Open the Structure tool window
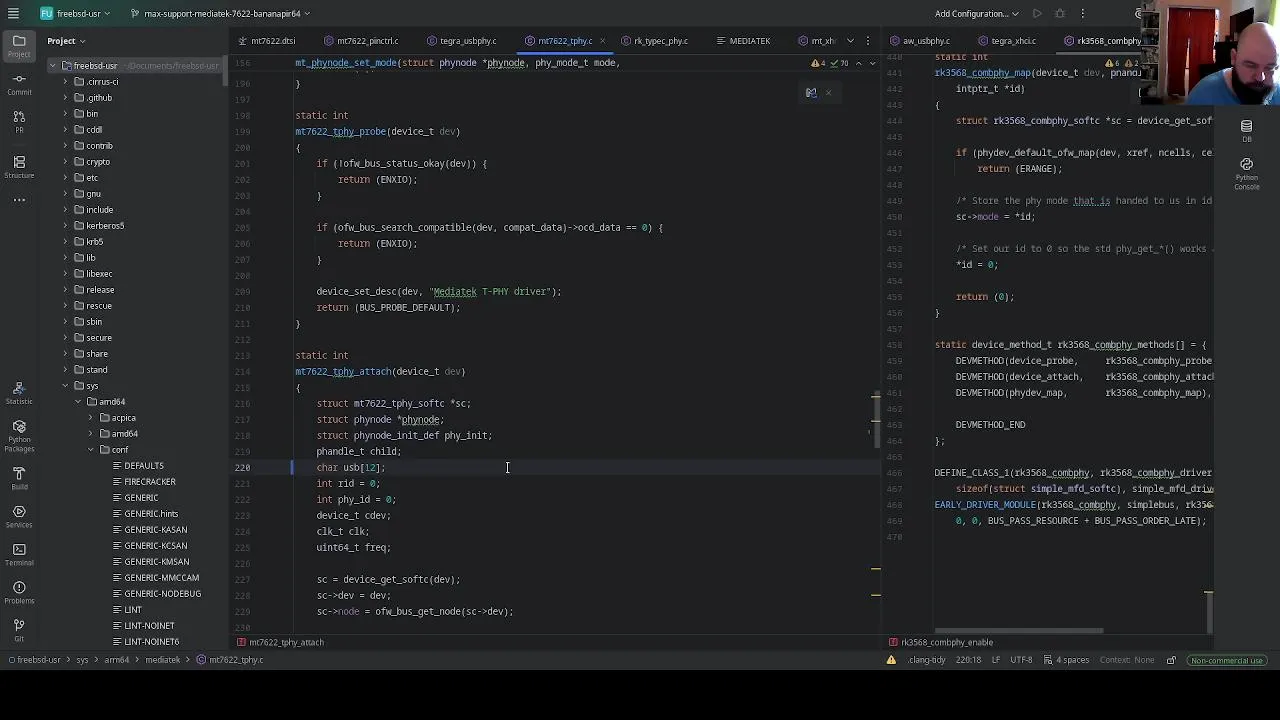This screenshot has height=720, width=1280. [x=19, y=166]
